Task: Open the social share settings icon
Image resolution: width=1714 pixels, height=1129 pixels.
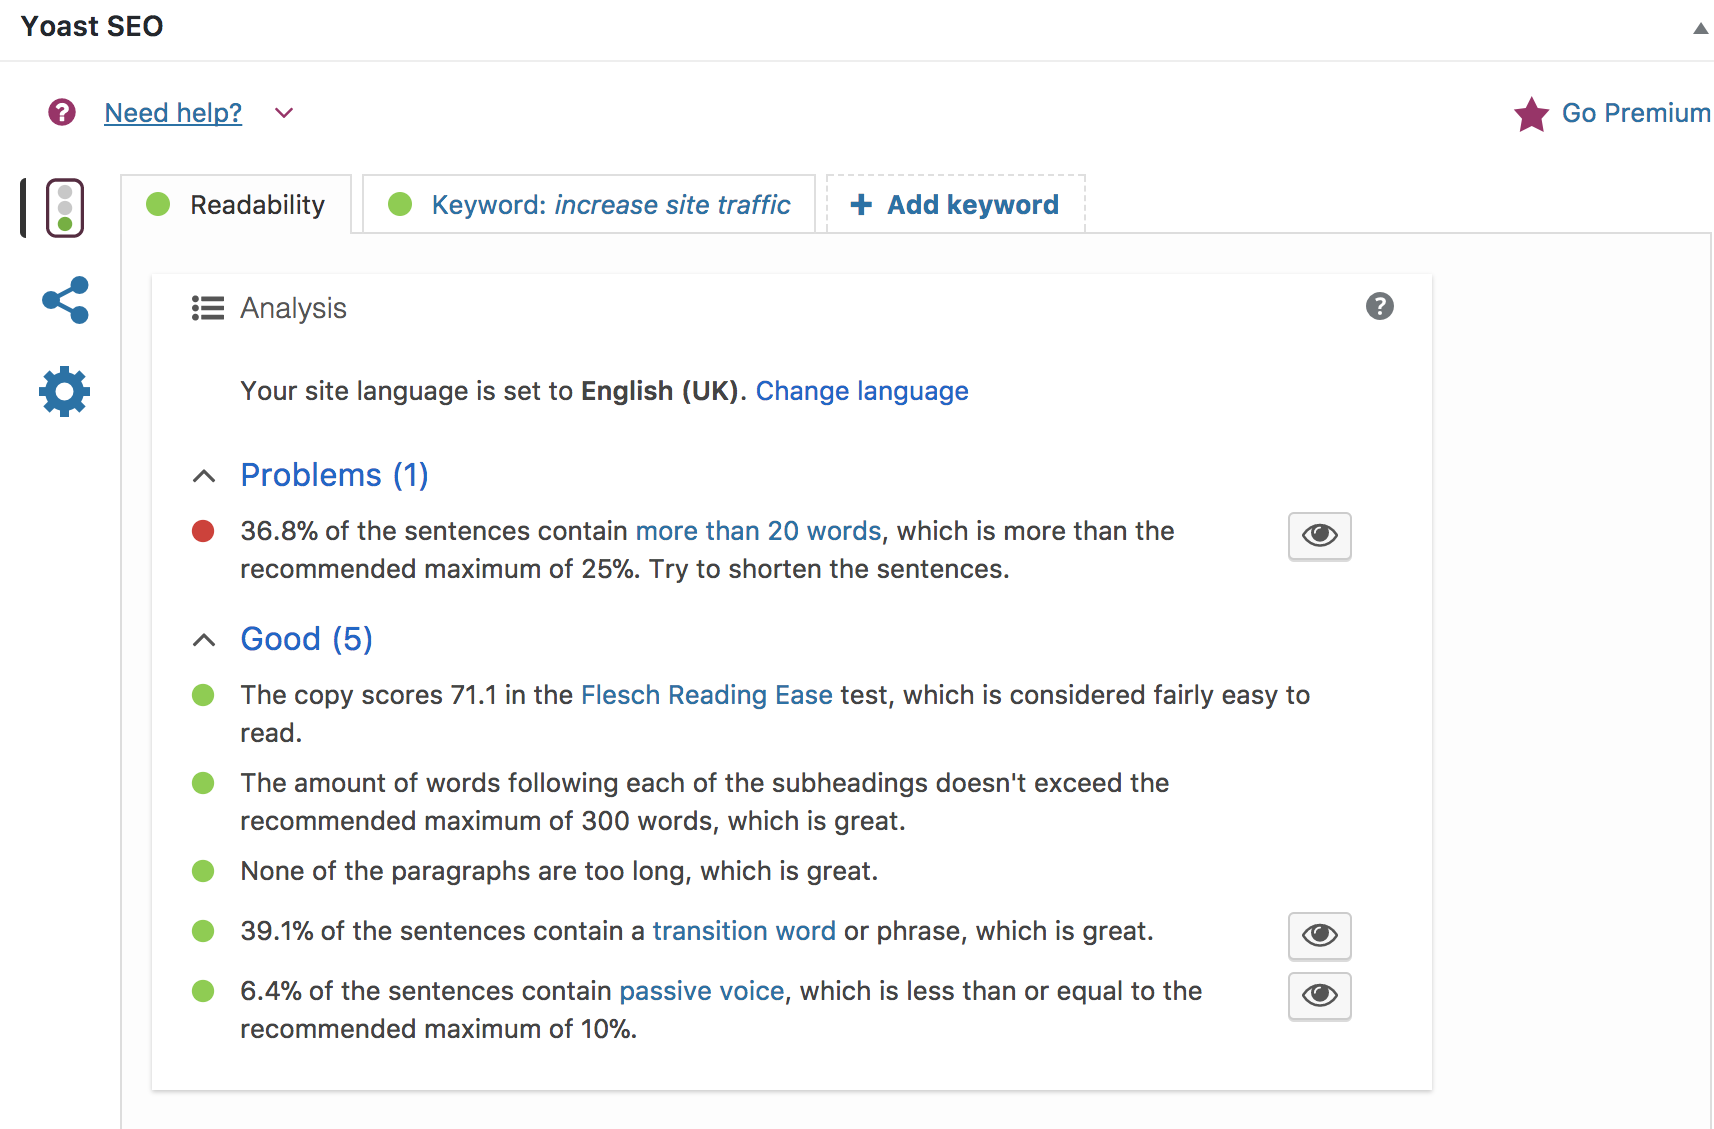Action: [65, 300]
